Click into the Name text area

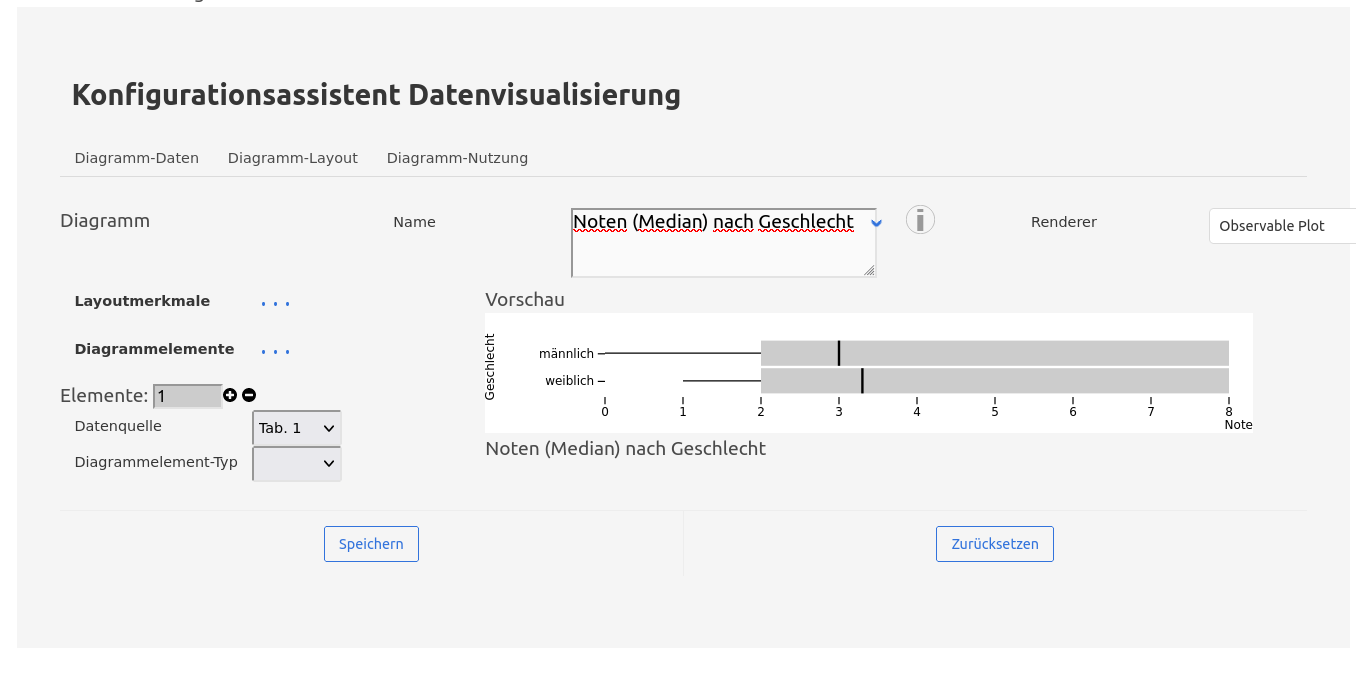[x=722, y=250]
